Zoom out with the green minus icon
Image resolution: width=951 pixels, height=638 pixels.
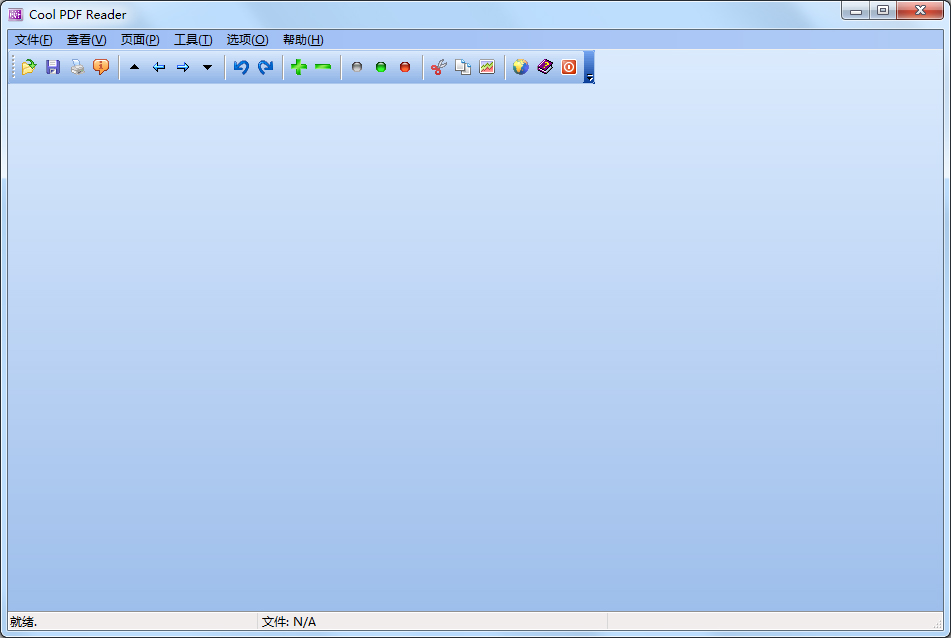(x=322, y=67)
